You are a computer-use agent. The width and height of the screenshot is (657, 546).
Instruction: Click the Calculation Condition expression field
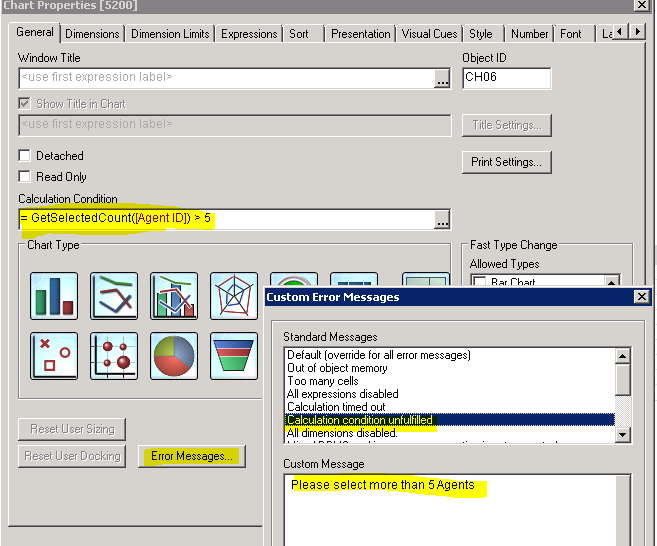[226, 219]
